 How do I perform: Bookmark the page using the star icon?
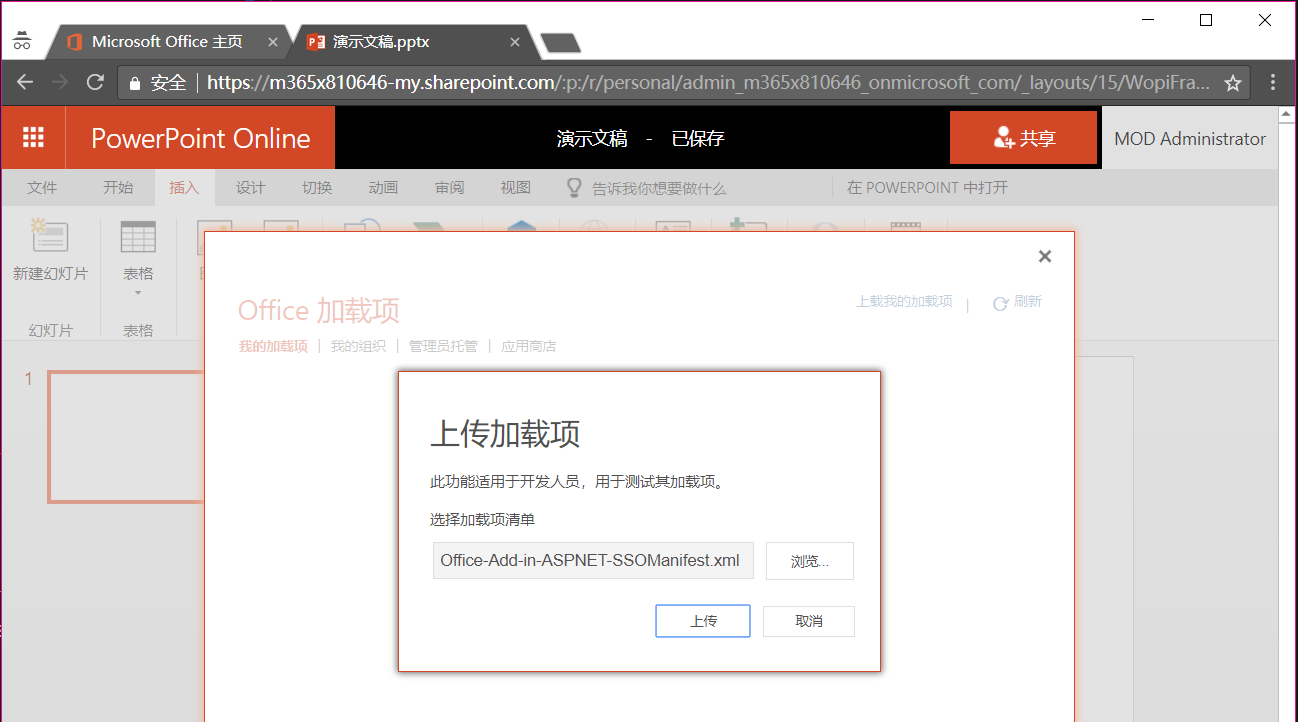(x=1232, y=82)
